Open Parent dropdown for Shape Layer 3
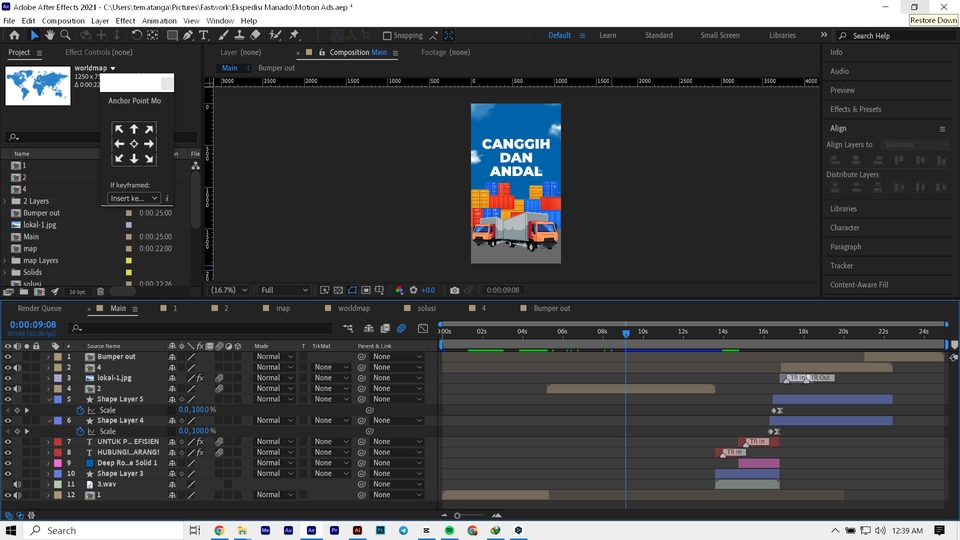This screenshot has width=960, height=540. pyautogui.click(x=397, y=474)
